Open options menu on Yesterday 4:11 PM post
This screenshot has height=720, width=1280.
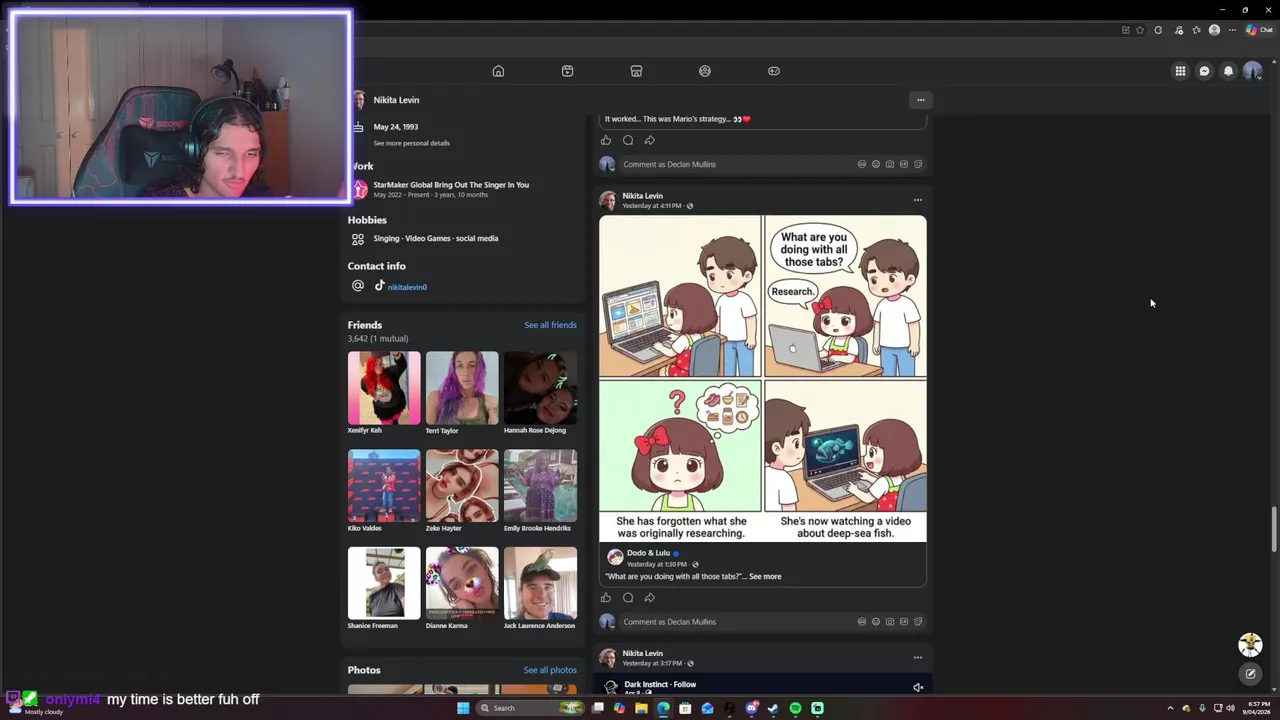coord(918,200)
